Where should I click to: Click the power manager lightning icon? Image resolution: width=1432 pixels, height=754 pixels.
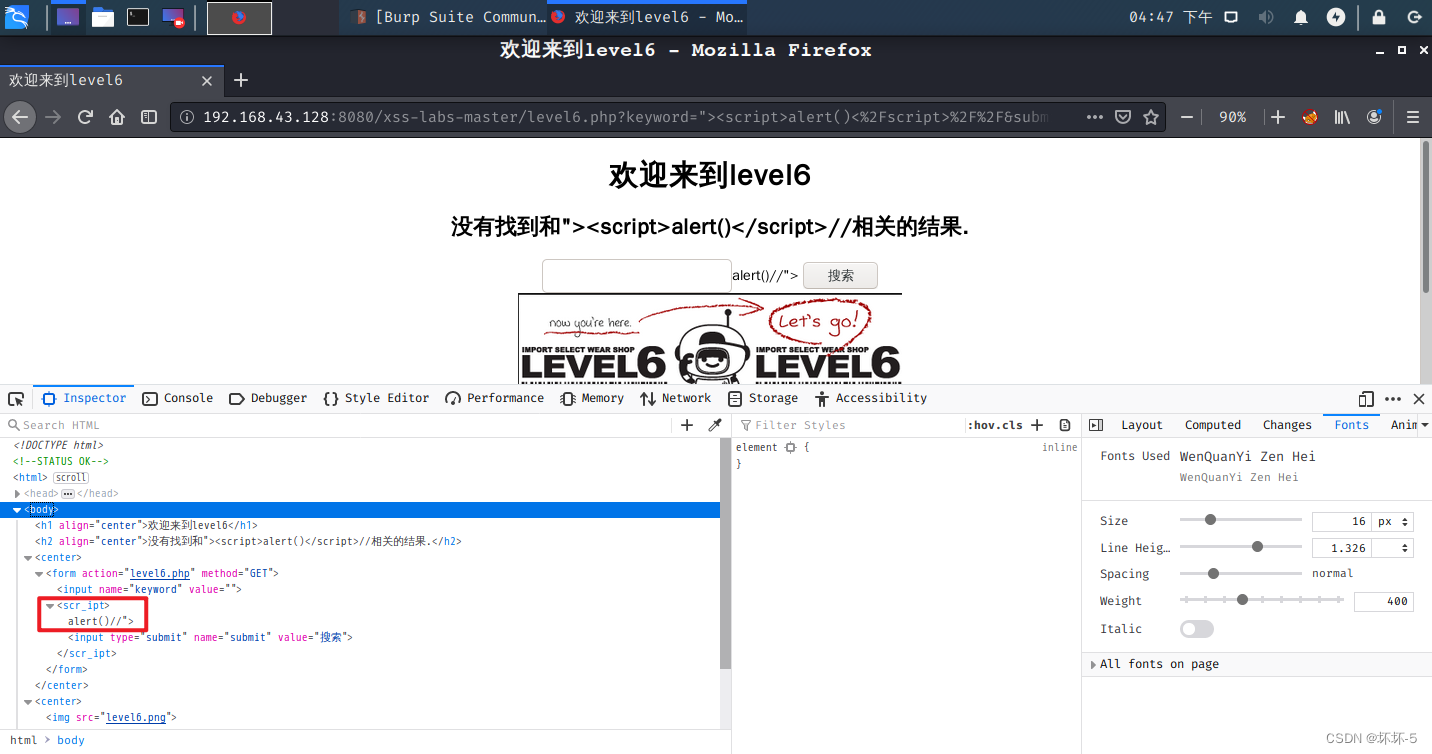tap(1336, 17)
